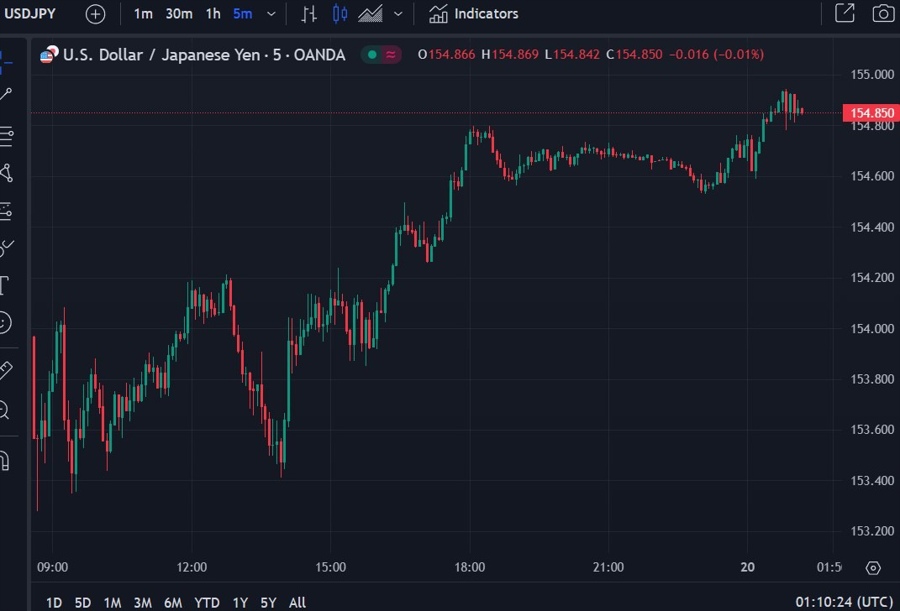Click the C154.850 close value

coord(634,55)
